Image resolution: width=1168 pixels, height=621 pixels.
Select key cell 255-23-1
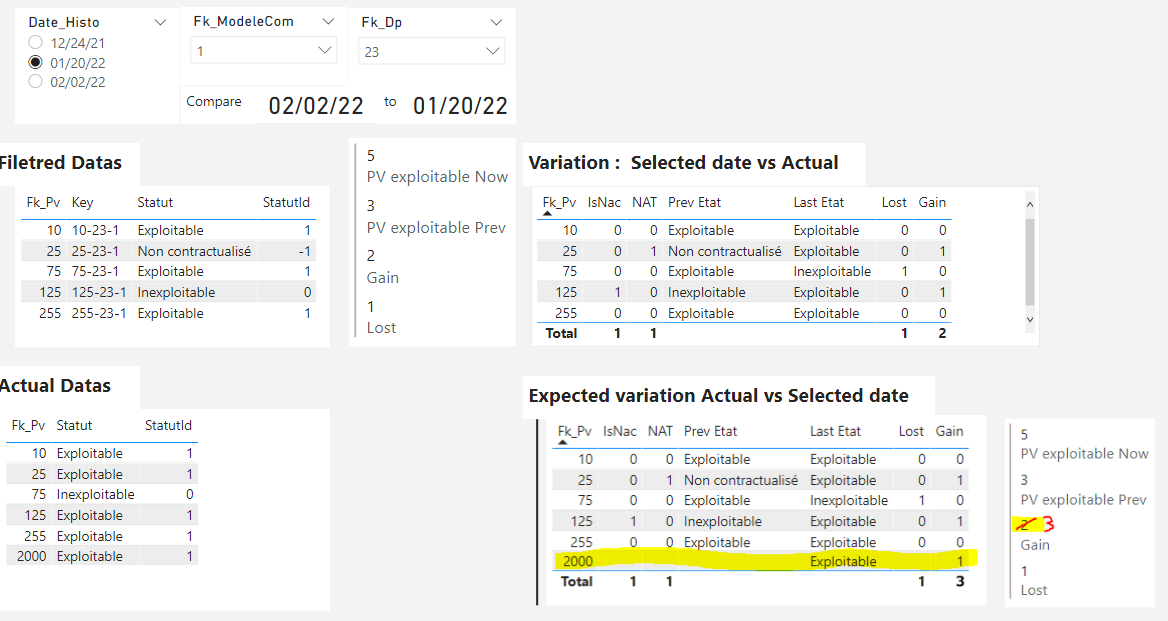pyautogui.click(x=99, y=313)
